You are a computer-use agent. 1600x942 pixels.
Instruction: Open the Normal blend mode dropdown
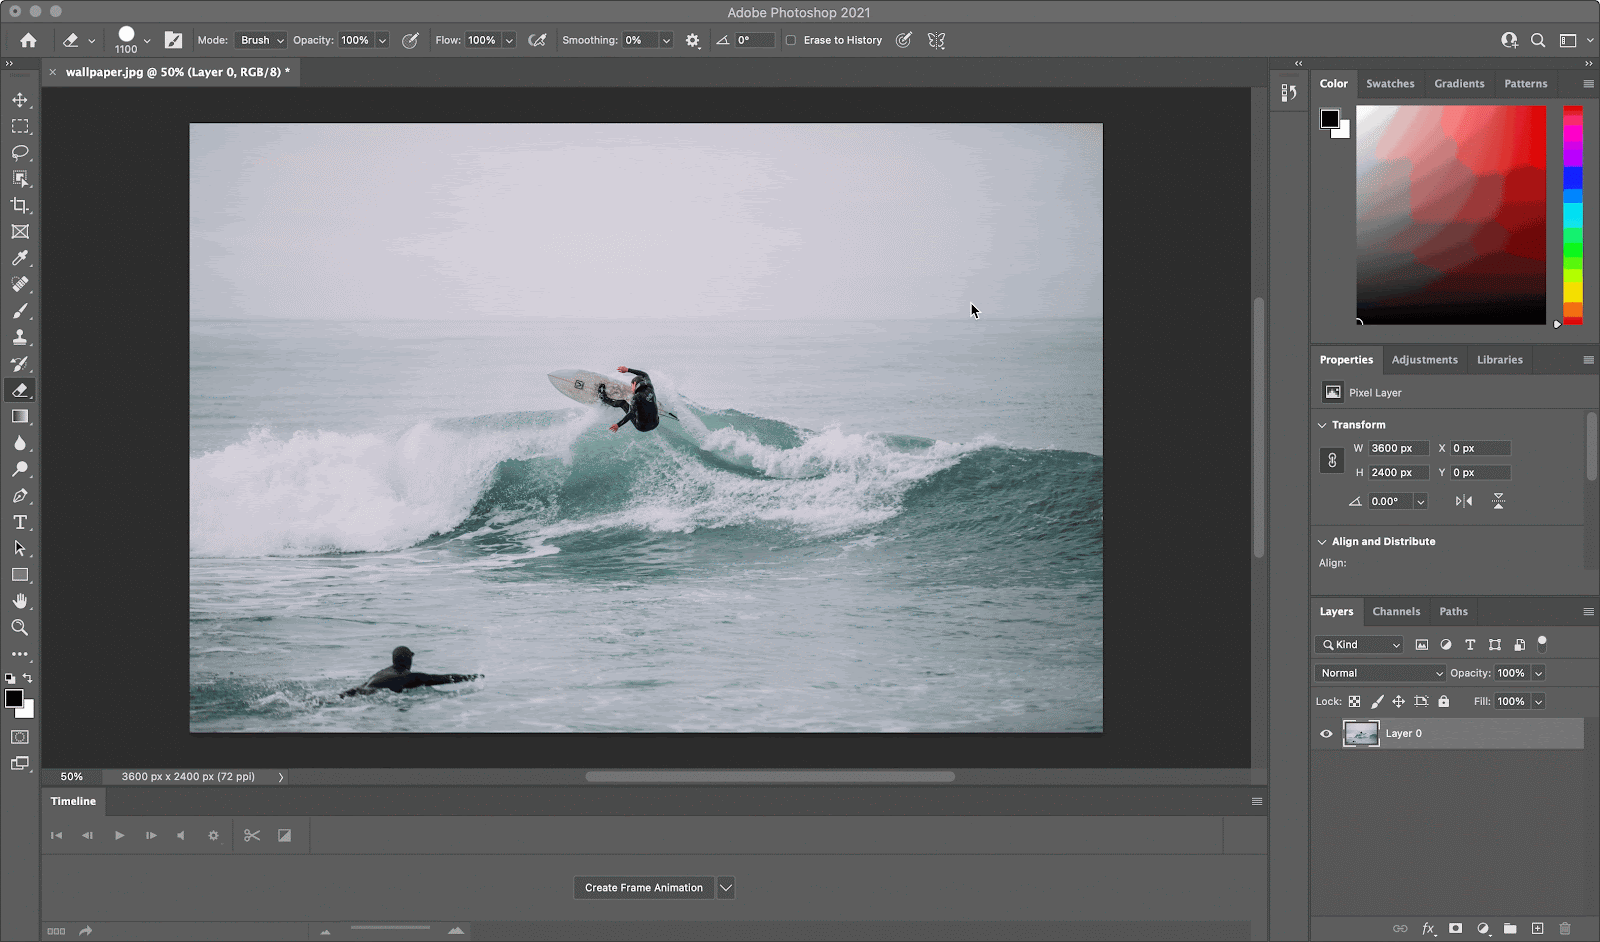coord(1380,673)
